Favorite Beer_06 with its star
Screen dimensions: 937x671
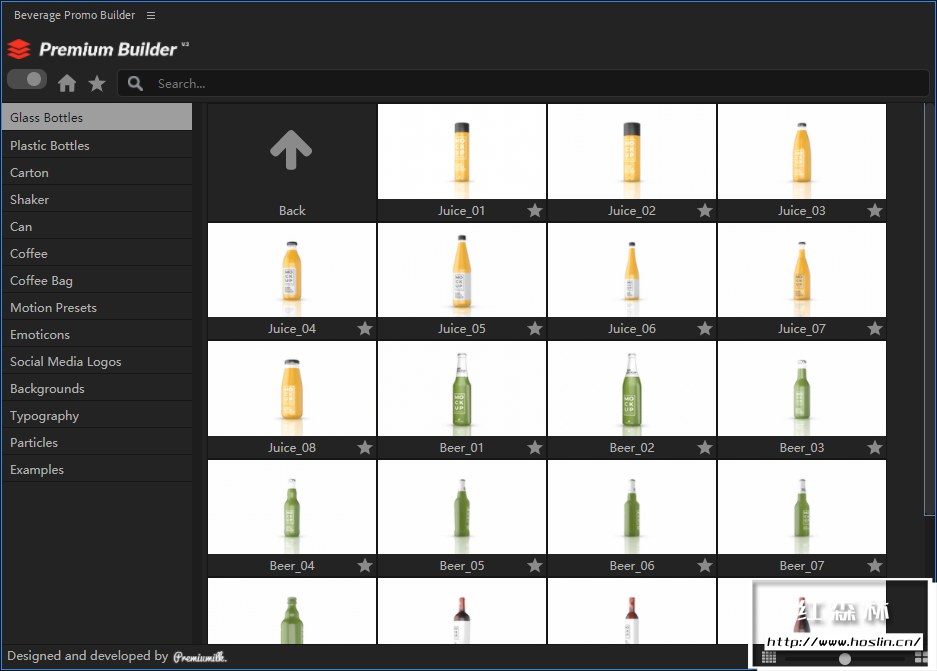tap(705, 565)
